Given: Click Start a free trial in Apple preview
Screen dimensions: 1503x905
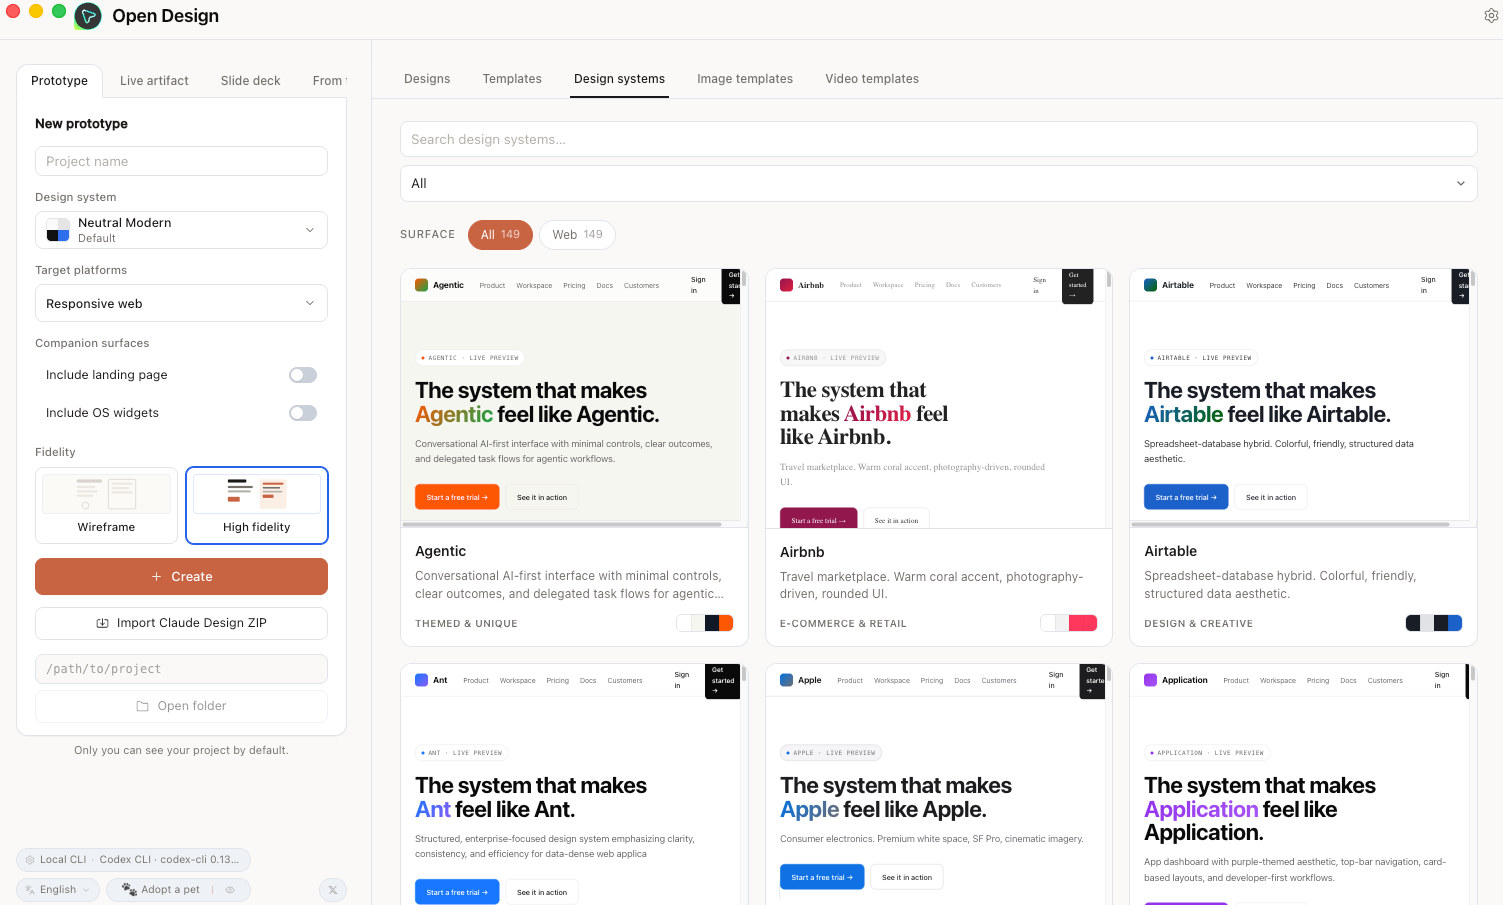Looking at the screenshot, I should point(822,877).
